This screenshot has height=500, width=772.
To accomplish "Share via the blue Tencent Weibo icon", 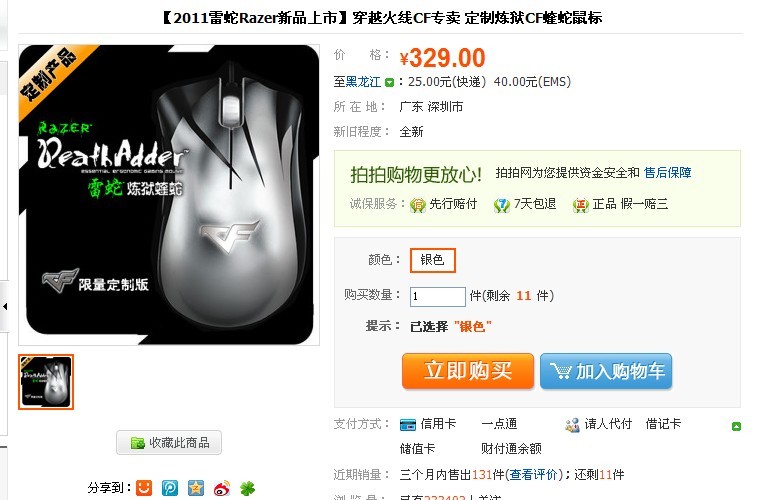I will pos(170,488).
